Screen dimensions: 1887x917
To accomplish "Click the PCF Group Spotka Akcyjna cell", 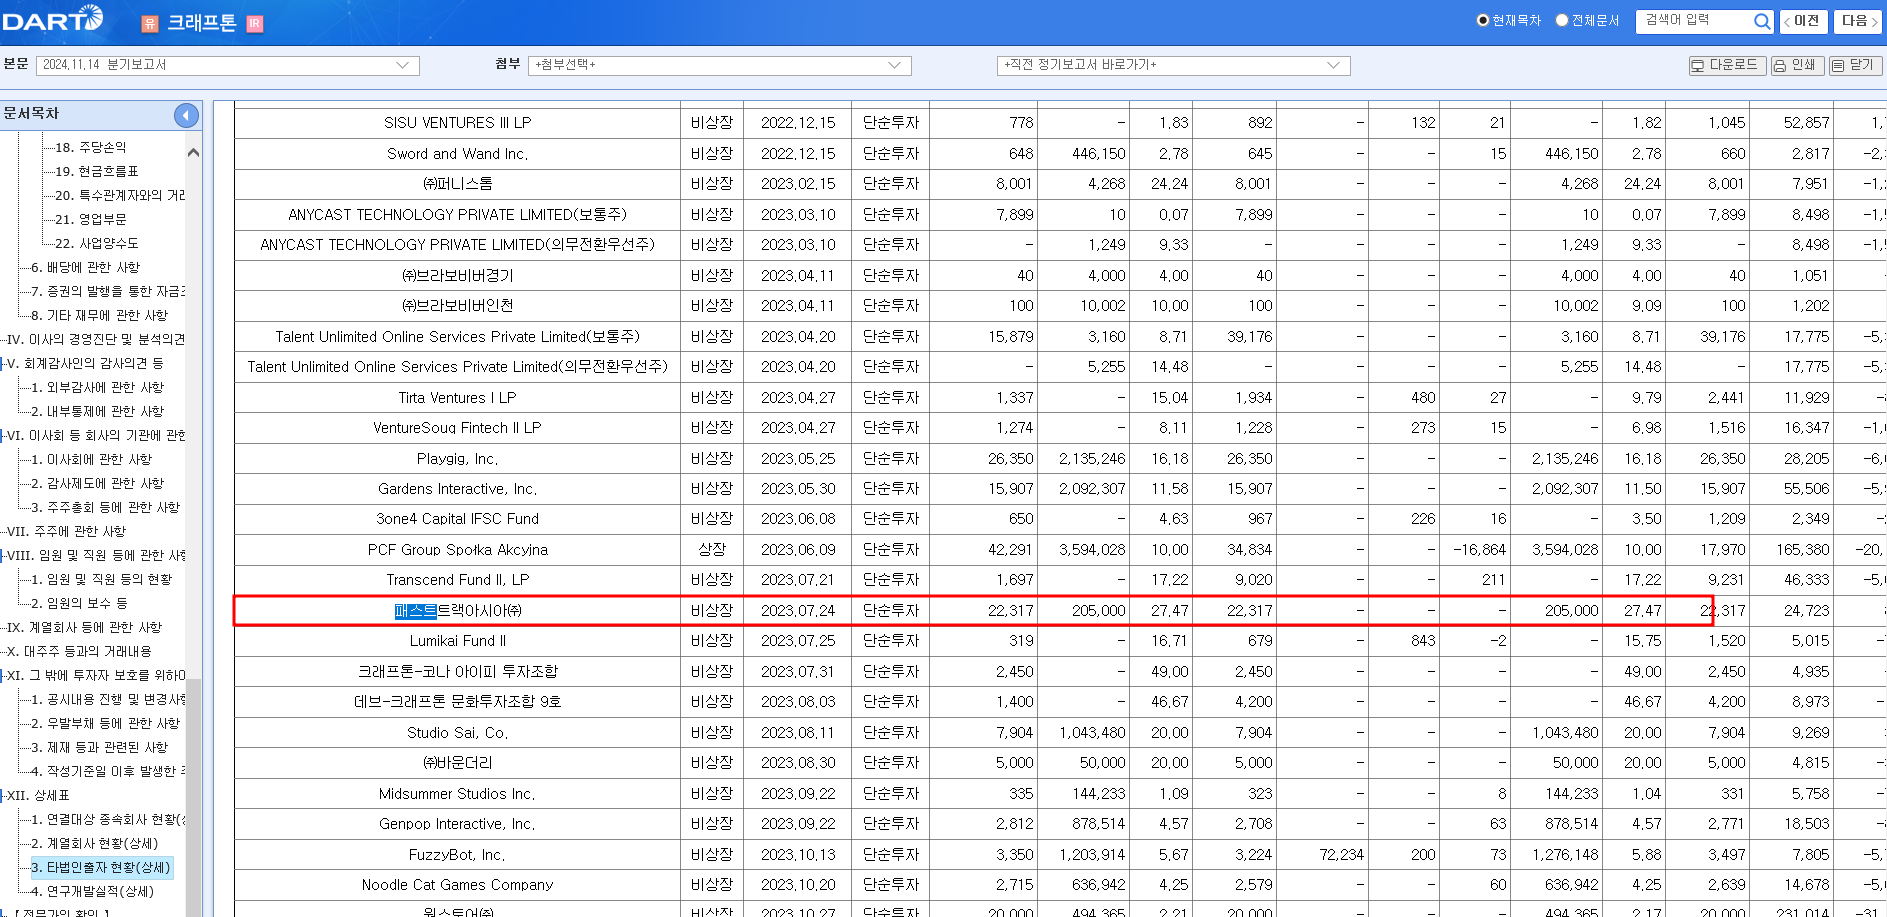I will point(457,550).
